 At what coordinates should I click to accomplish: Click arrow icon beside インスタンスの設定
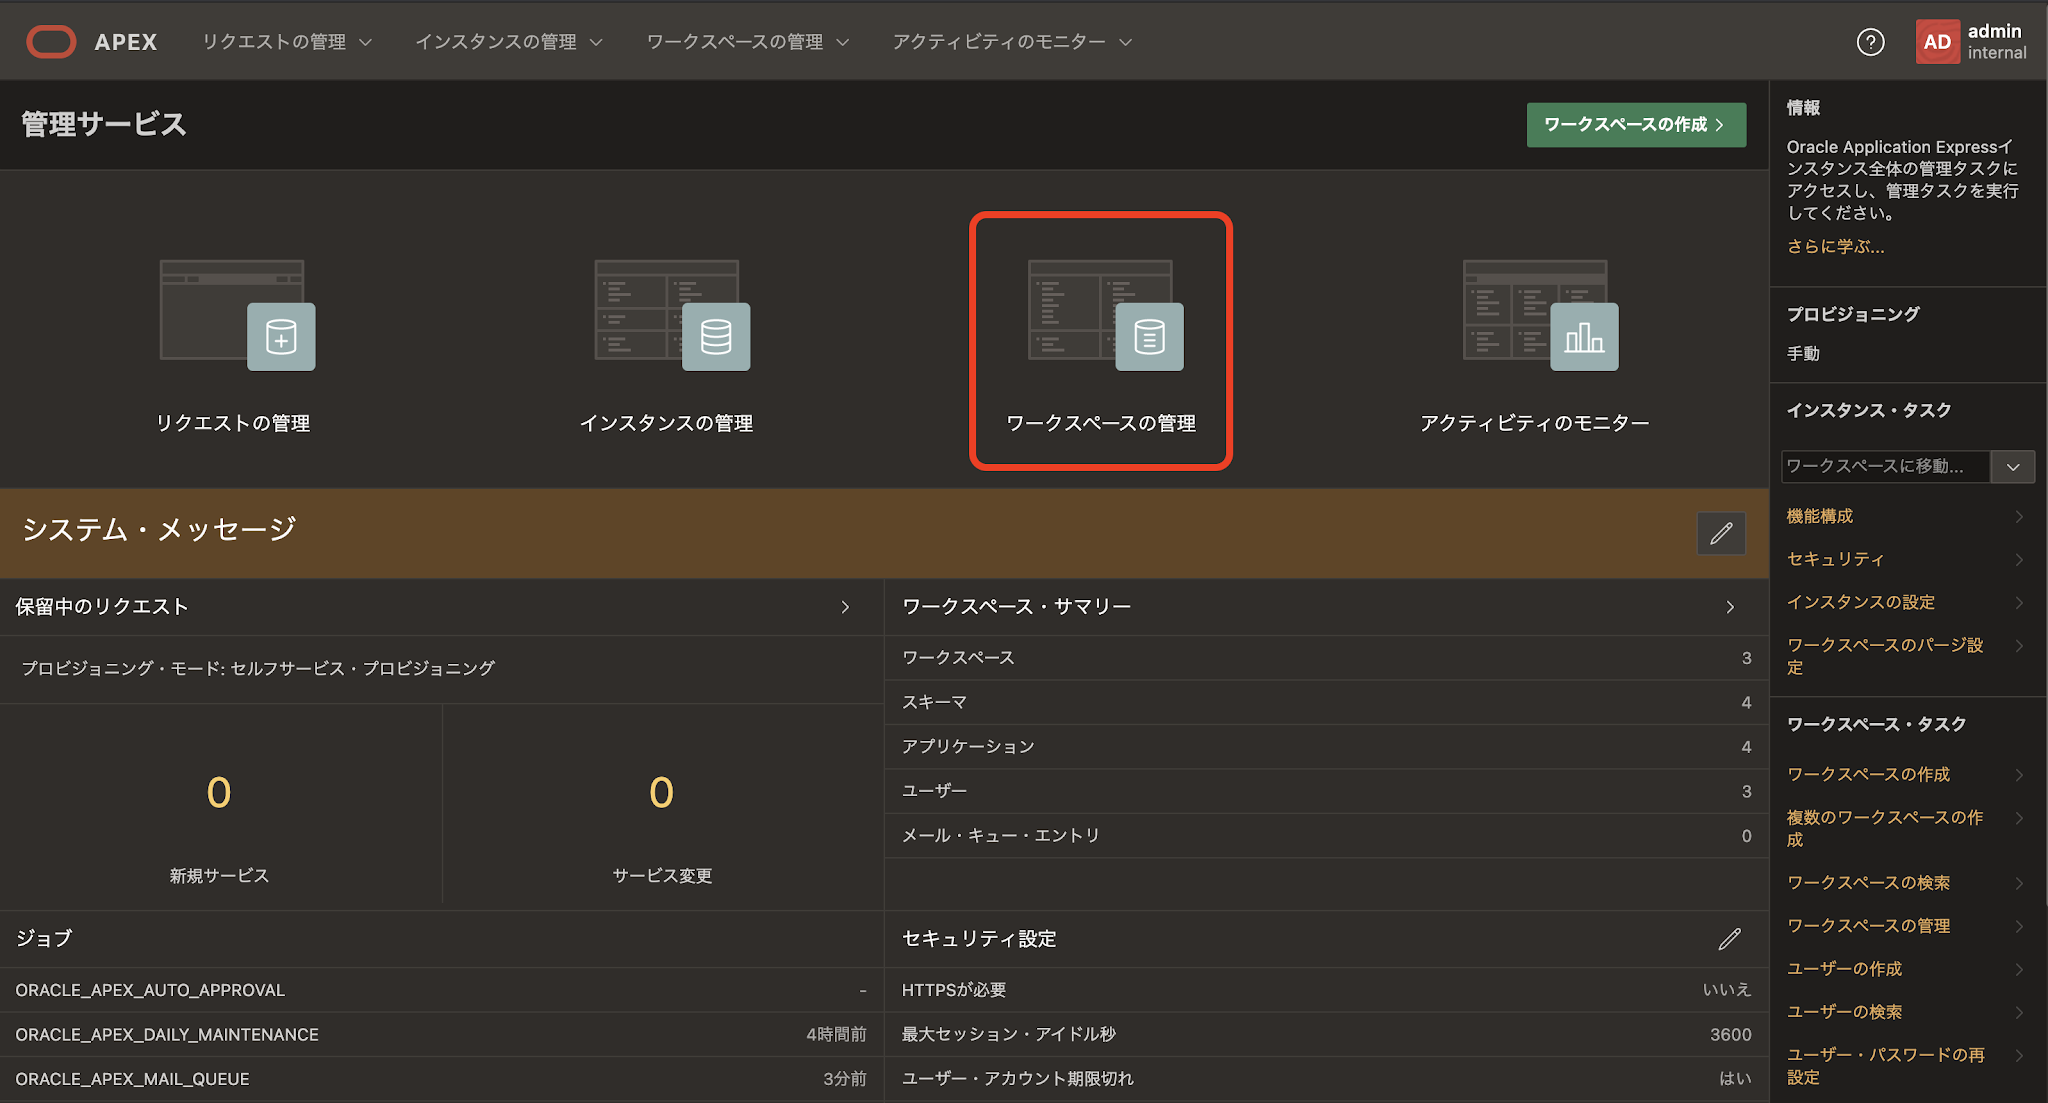tap(2019, 603)
